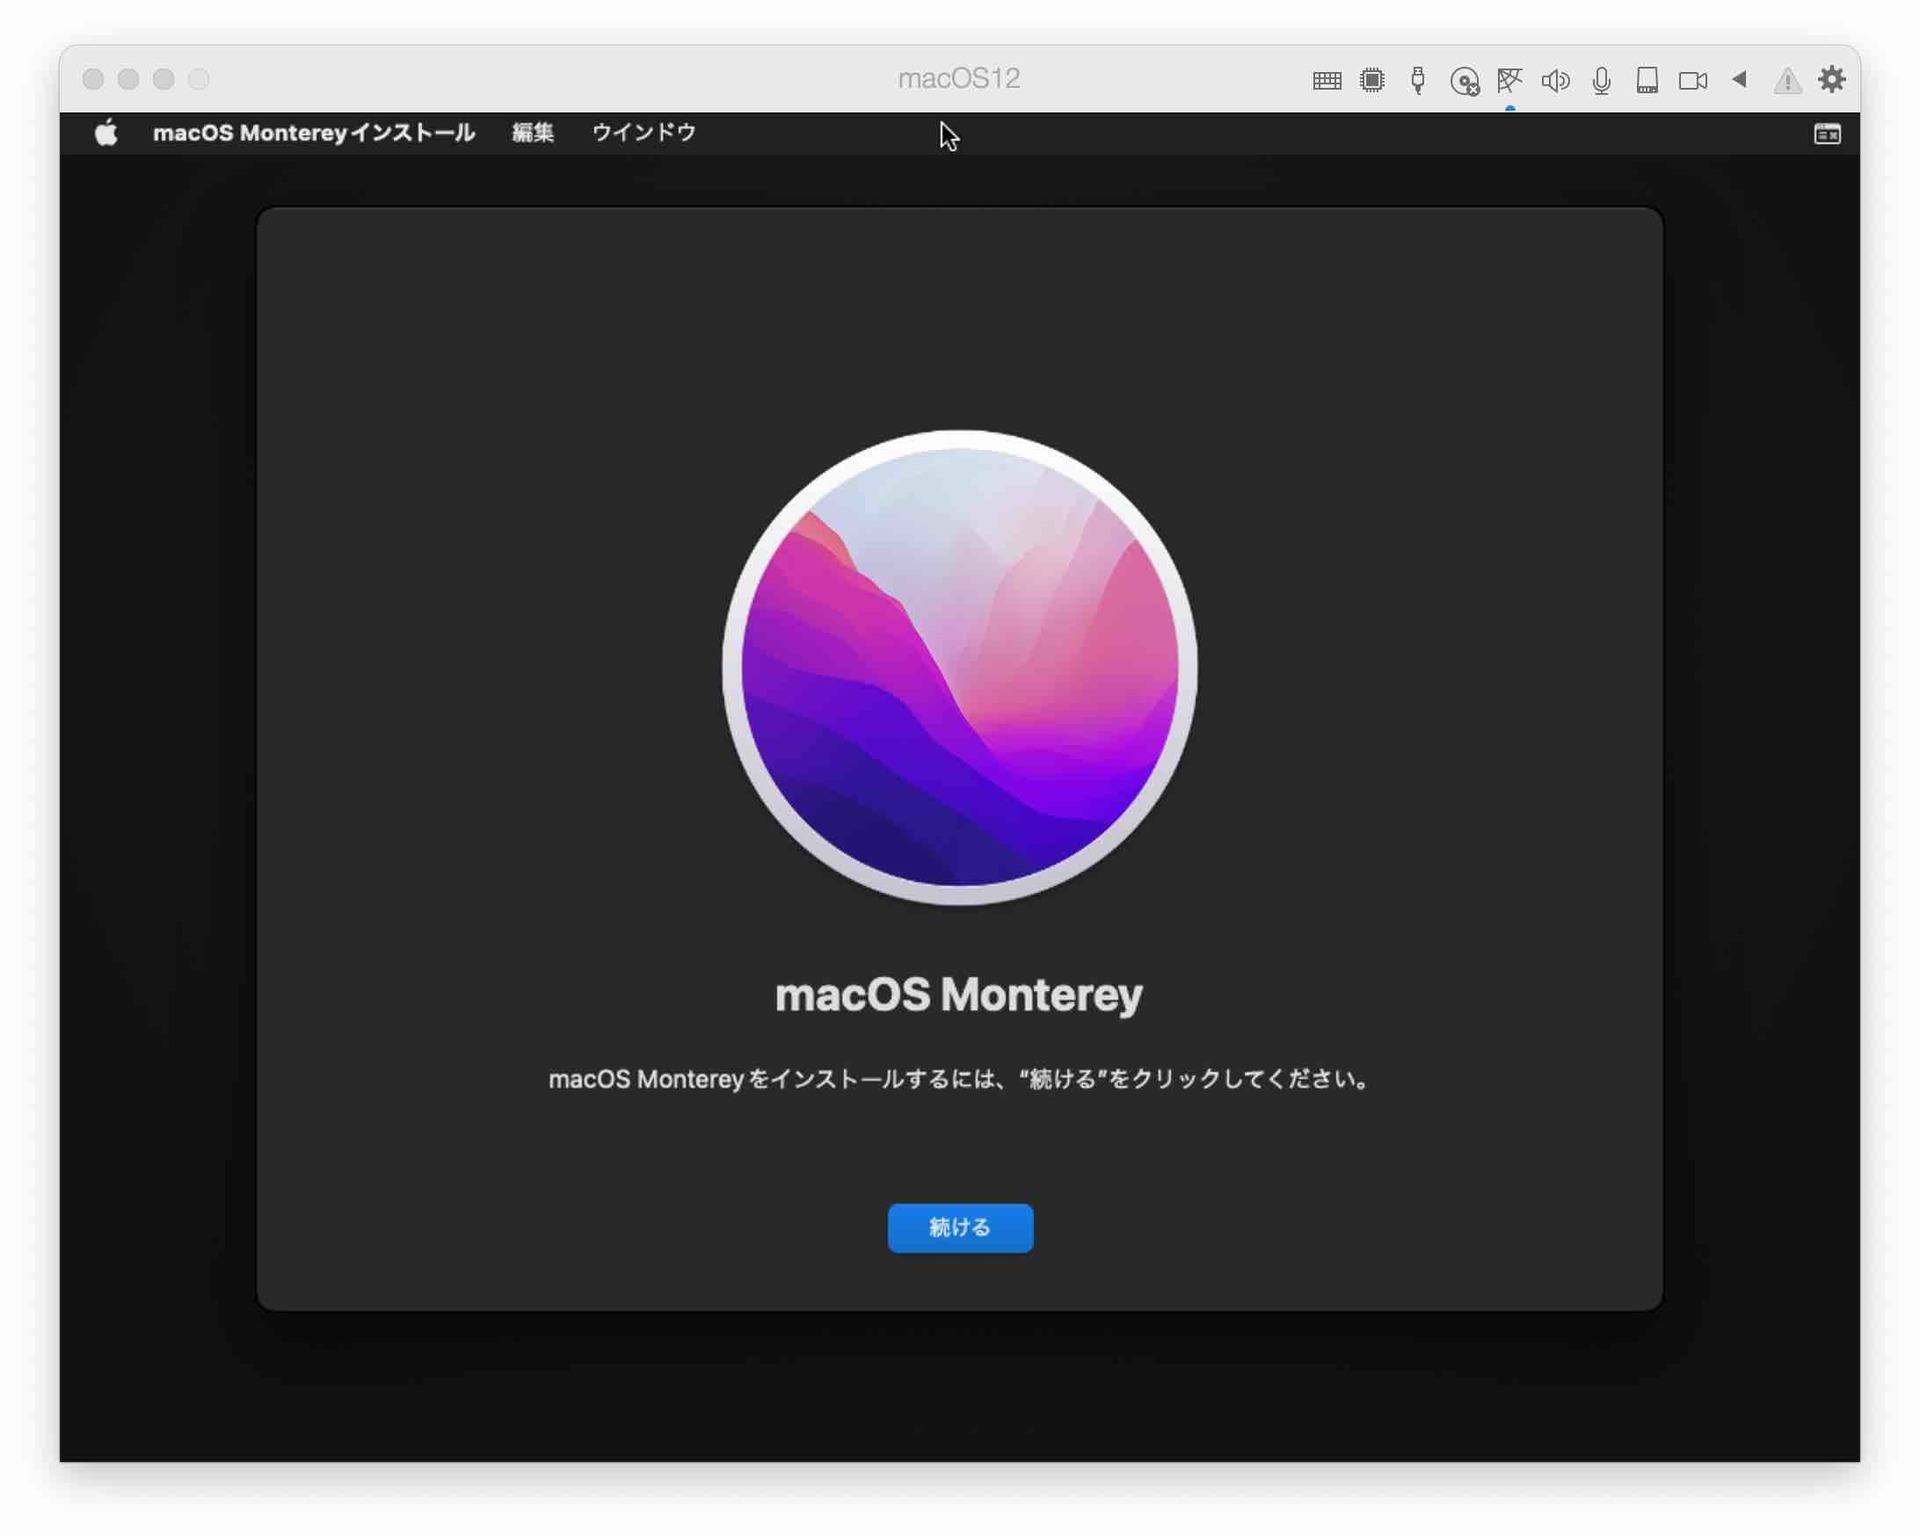Open VM settings gear icon
Image resolution: width=1920 pixels, height=1536 pixels.
(1831, 79)
